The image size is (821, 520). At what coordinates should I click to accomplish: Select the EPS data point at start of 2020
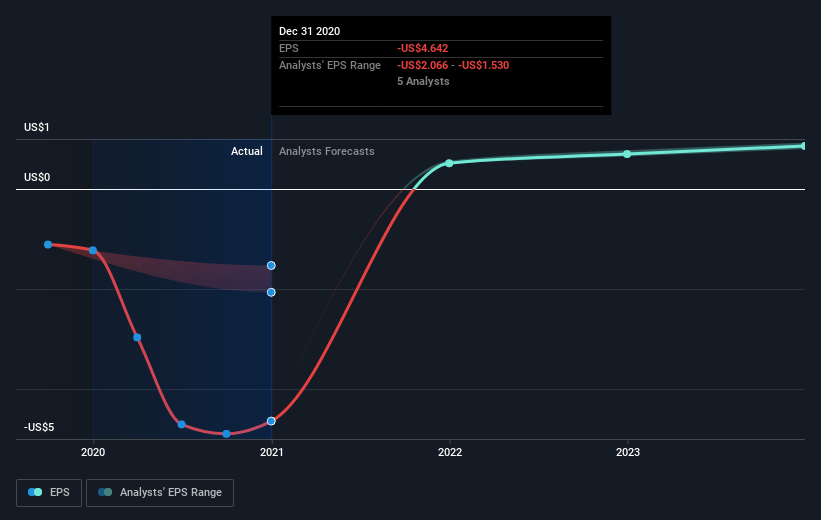point(93,250)
